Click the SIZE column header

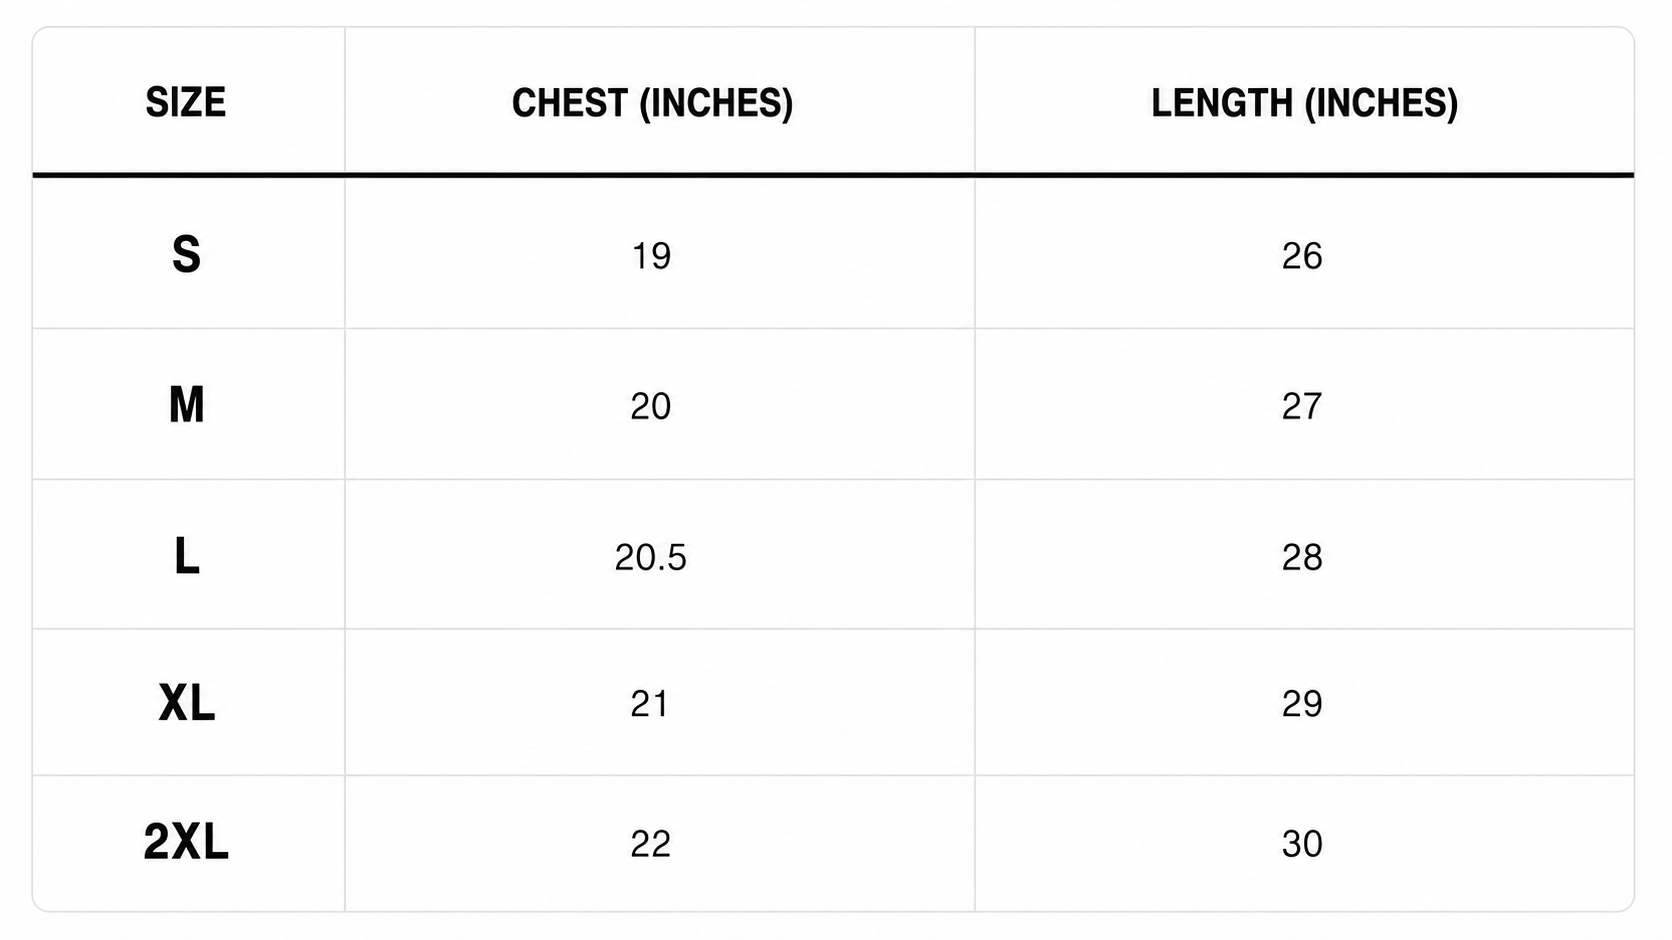[186, 102]
